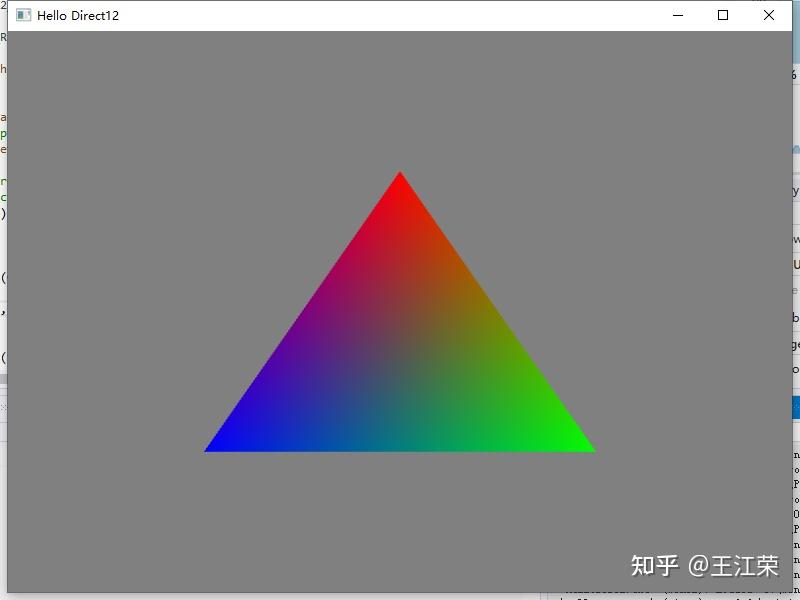Image resolution: width=800 pixels, height=600 pixels.
Task: Click the visible page edge below the window
Action: click(x=400, y=595)
